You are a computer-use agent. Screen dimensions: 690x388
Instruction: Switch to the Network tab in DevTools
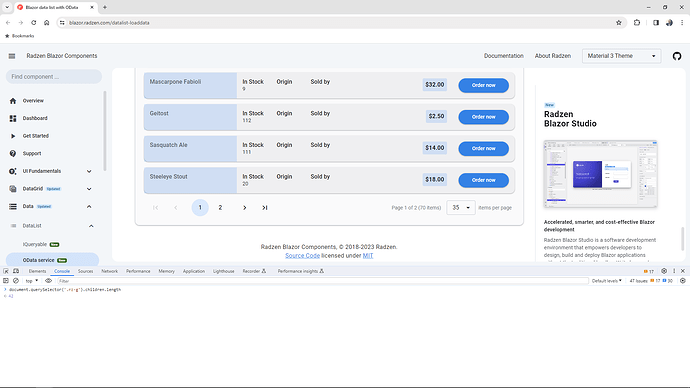(x=110, y=271)
